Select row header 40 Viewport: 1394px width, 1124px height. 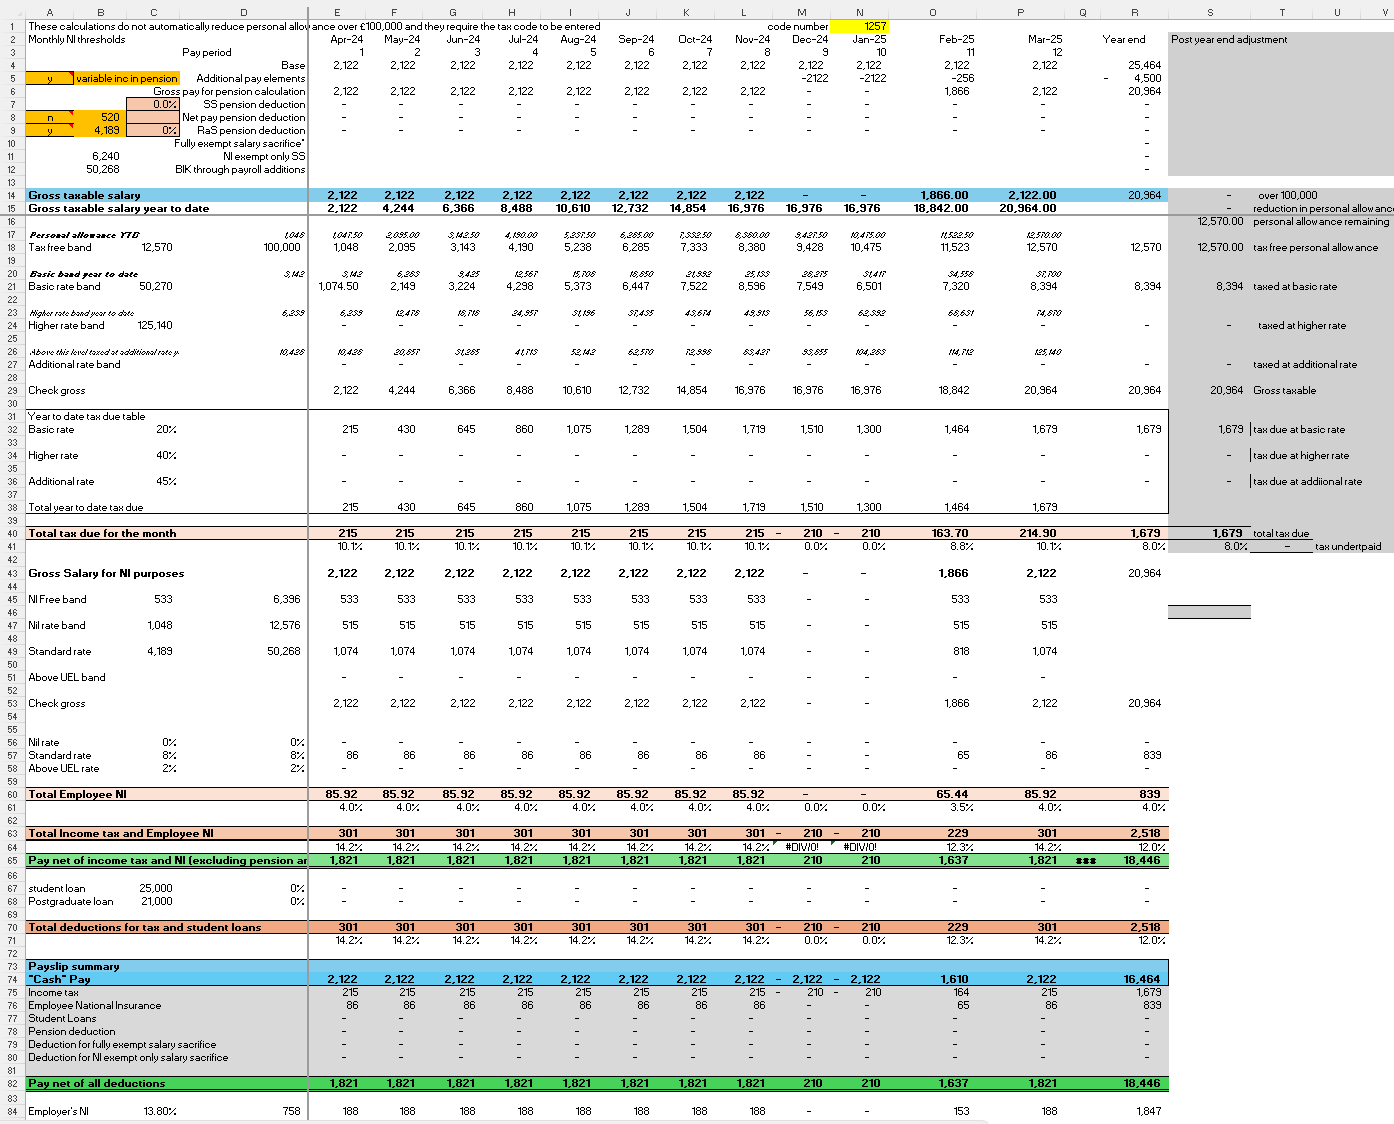click(12, 533)
